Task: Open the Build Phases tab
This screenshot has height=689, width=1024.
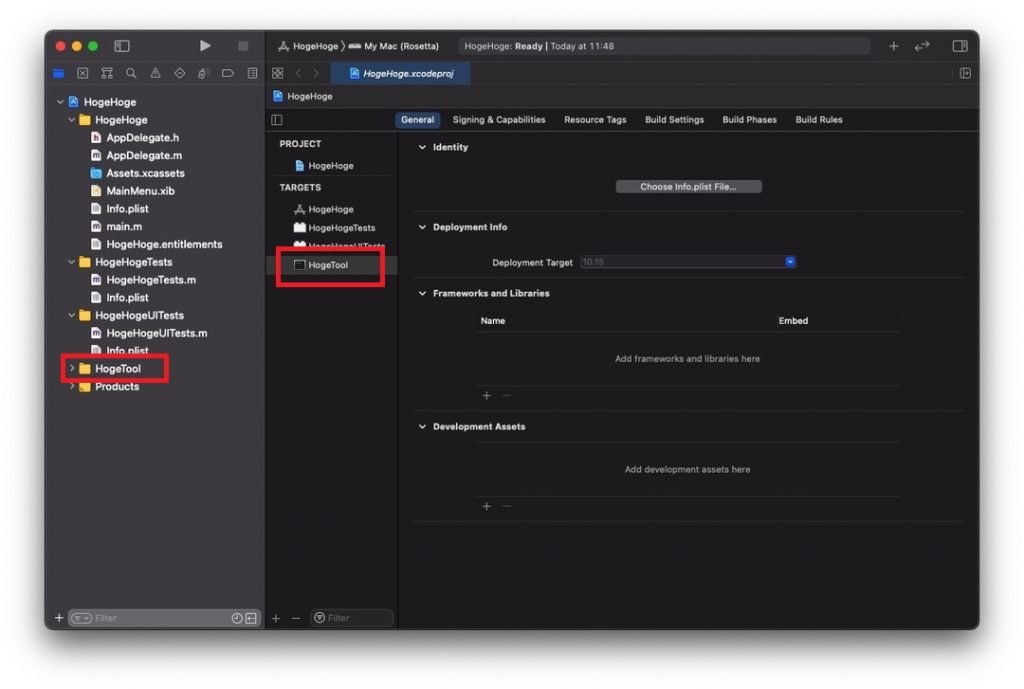Action: 750,120
